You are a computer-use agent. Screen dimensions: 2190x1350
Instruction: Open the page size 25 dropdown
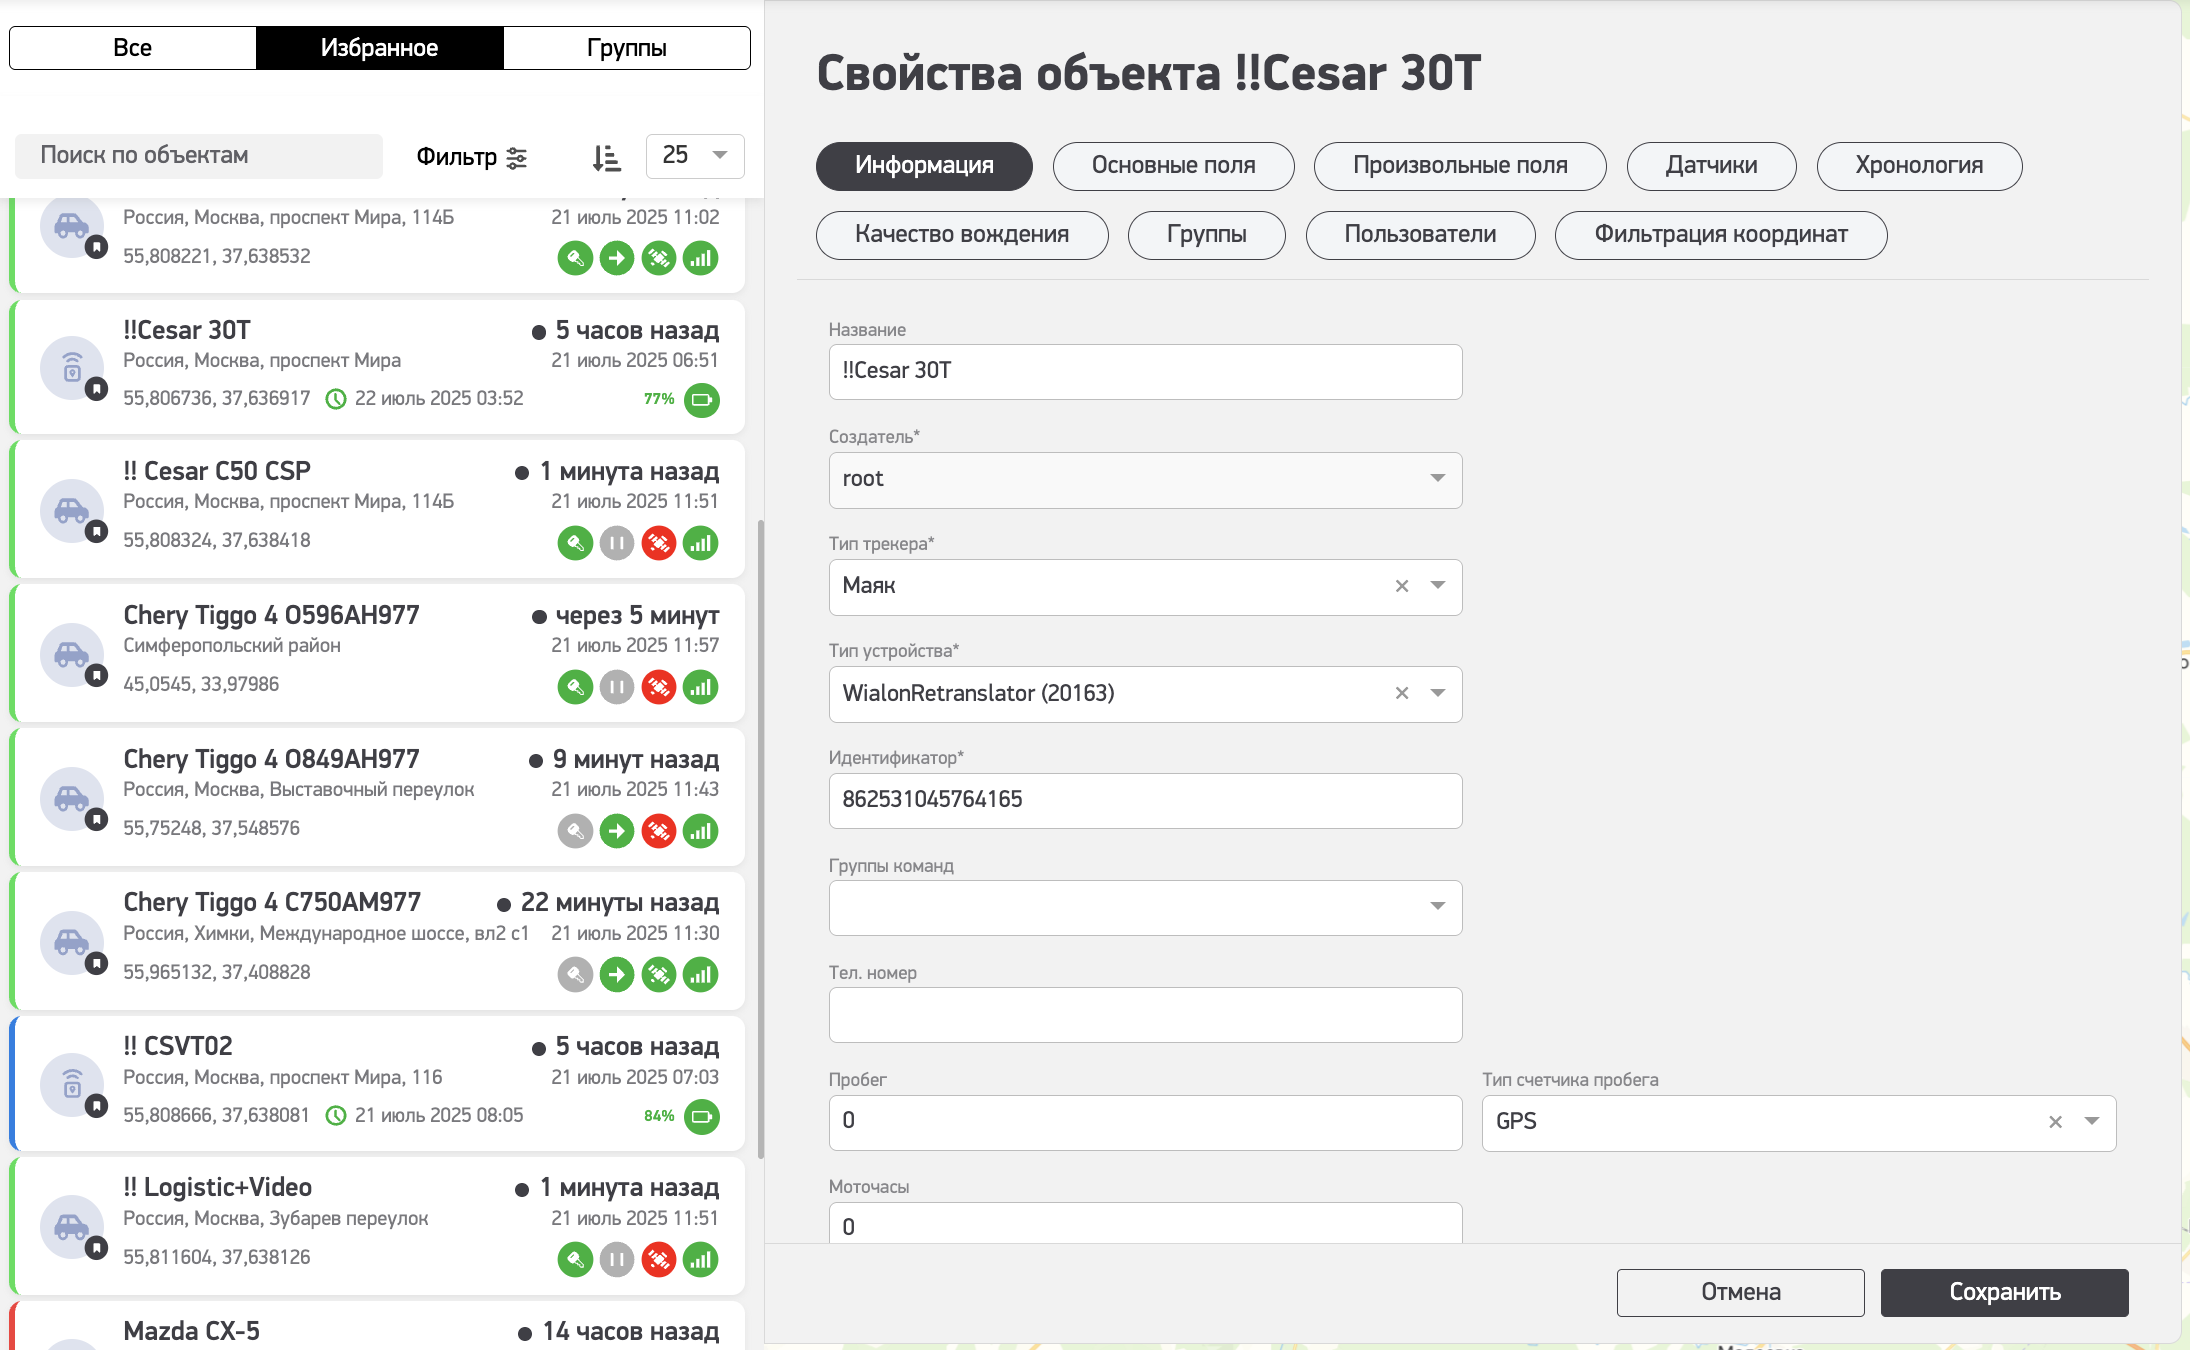point(695,155)
